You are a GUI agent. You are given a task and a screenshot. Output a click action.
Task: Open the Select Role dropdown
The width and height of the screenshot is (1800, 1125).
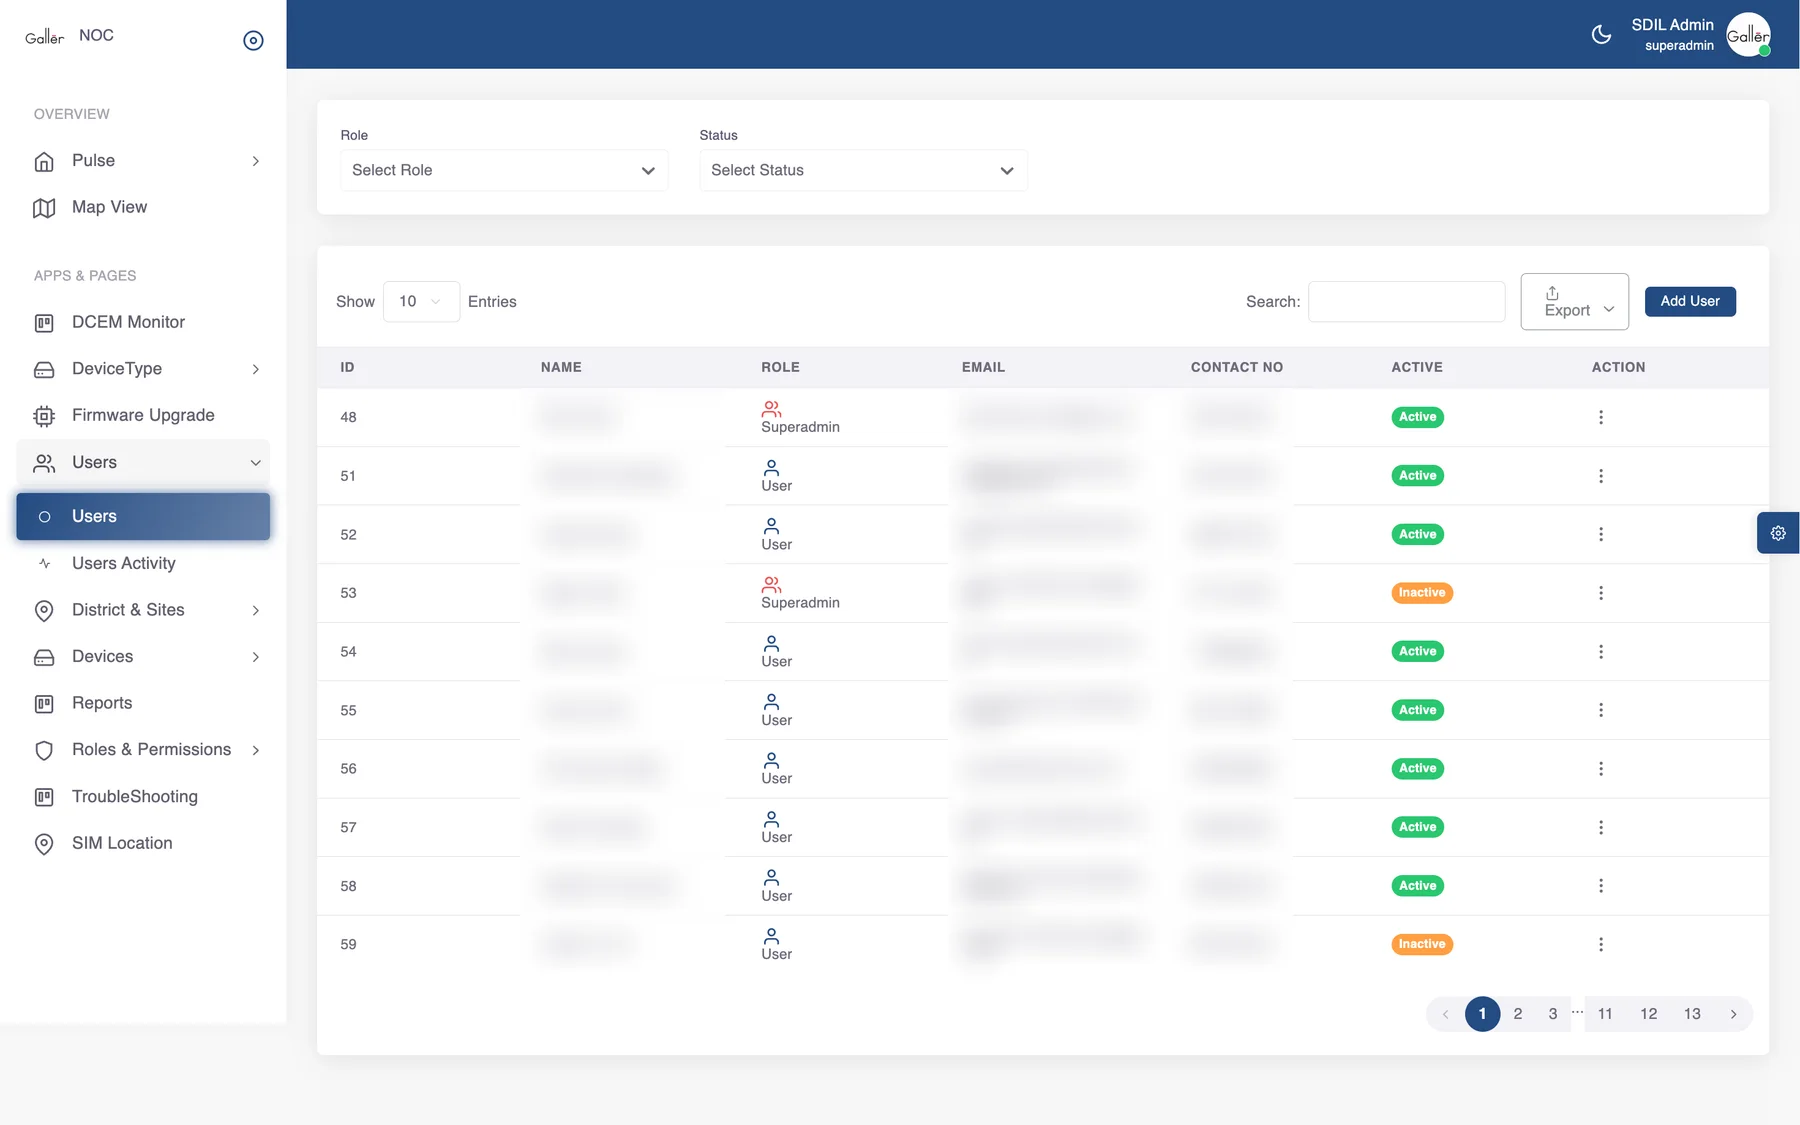click(x=504, y=170)
